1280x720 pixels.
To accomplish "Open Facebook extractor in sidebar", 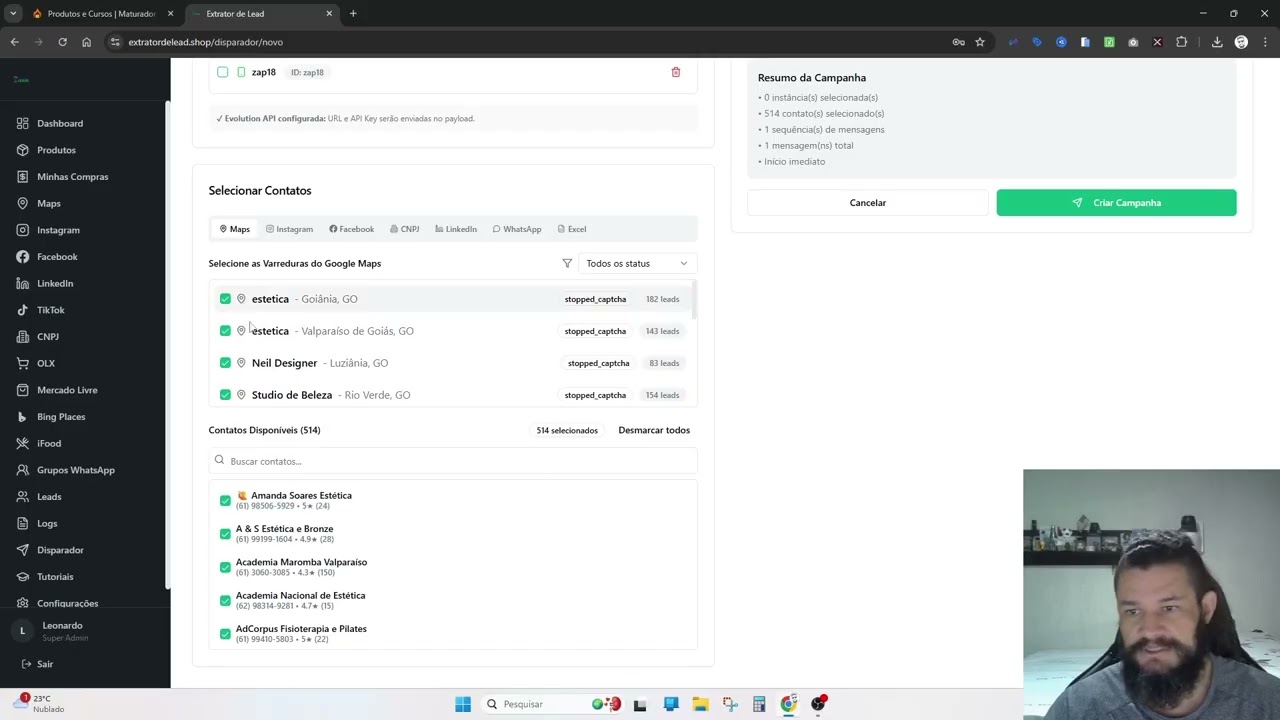I will (57, 257).
